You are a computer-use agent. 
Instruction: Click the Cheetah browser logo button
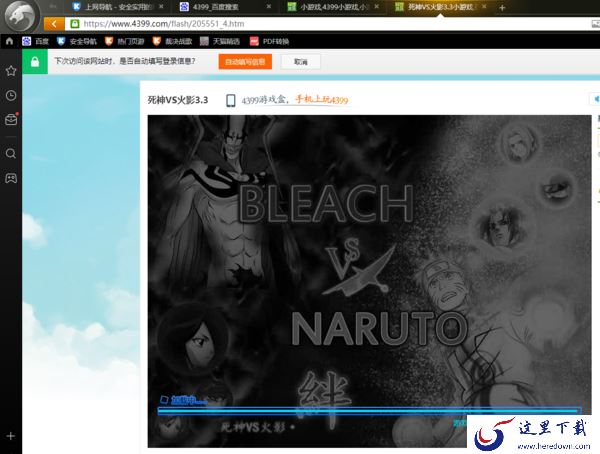tap(19, 16)
